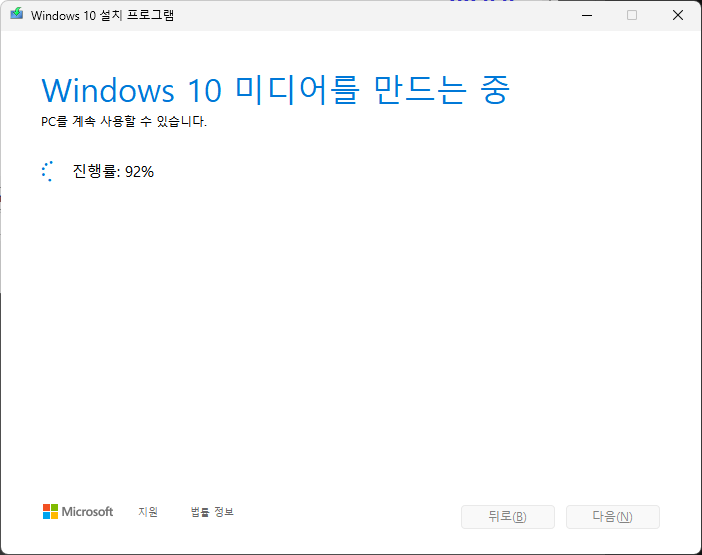Image resolution: width=702 pixels, height=555 pixels.
Task: Click the 'Windows 10 미디어를 만드는 중' heading
Action: 275,90
